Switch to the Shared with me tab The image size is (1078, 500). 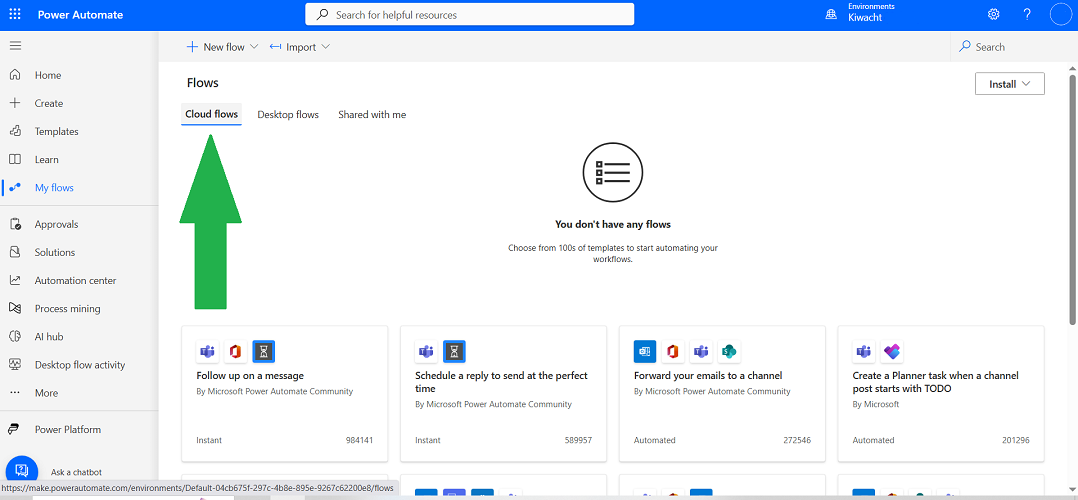click(372, 115)
